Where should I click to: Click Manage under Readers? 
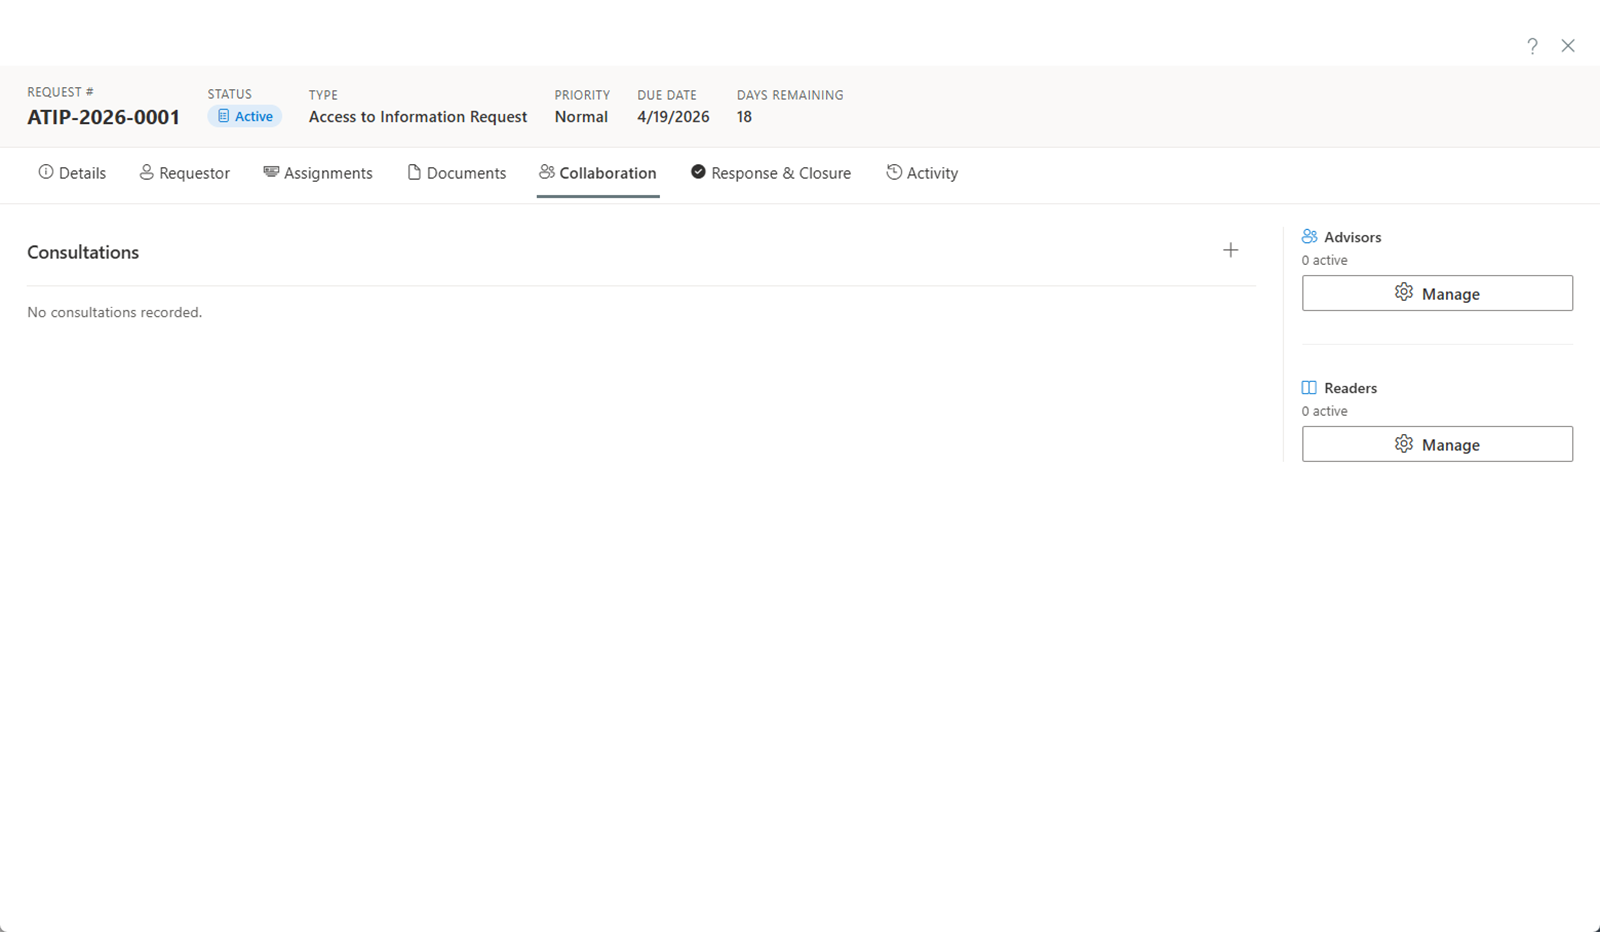pos(1437,444)
